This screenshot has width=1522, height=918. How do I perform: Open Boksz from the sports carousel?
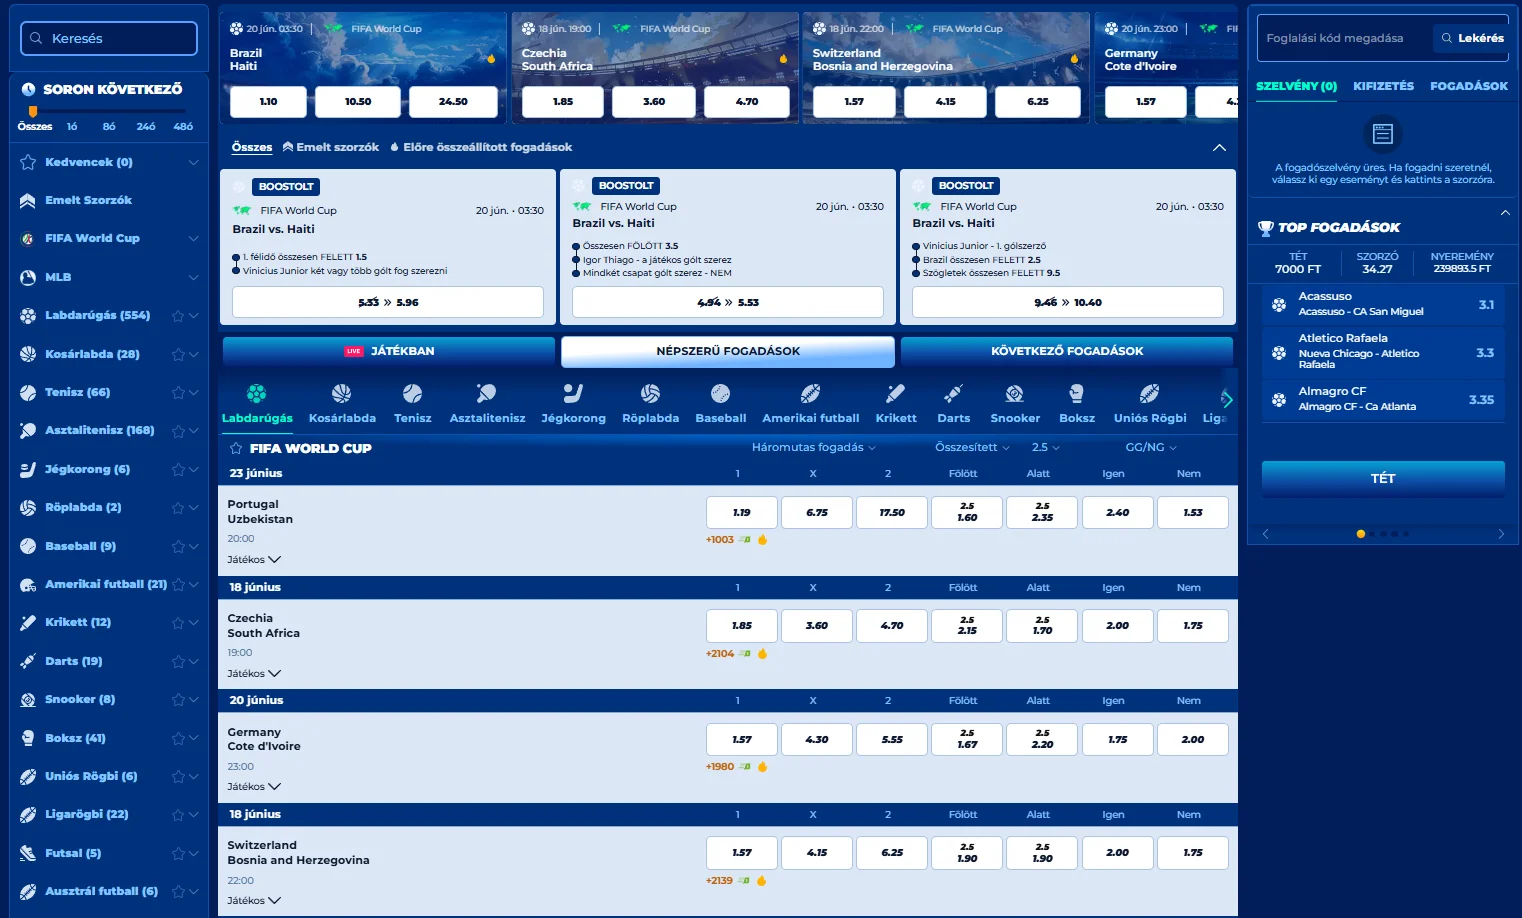coord(1076,394)
